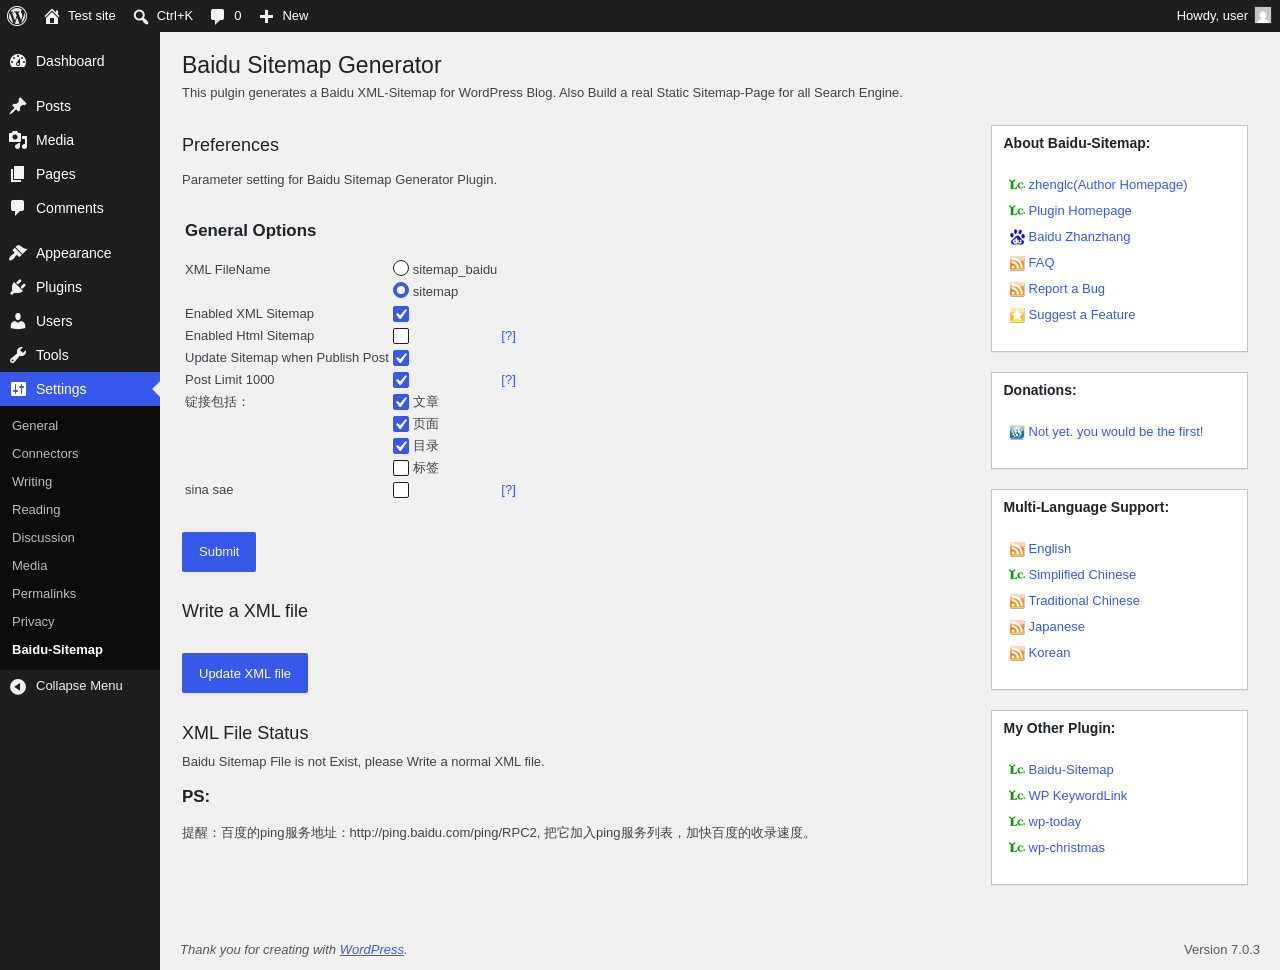
Task: Click the RSS icon beside Report a Bug
Action: tap(1017, 289)
